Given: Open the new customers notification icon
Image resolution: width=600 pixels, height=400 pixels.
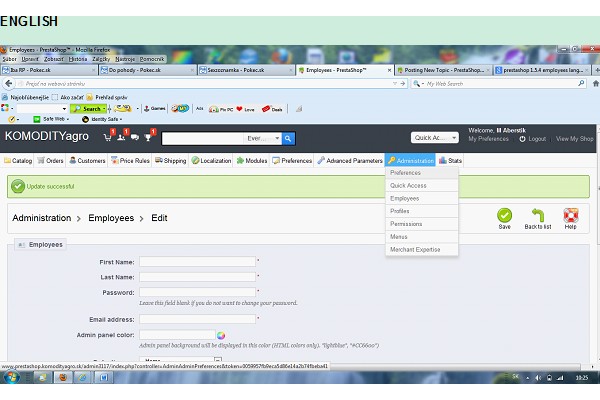Looking at the screenshot, I should (121, 137).
